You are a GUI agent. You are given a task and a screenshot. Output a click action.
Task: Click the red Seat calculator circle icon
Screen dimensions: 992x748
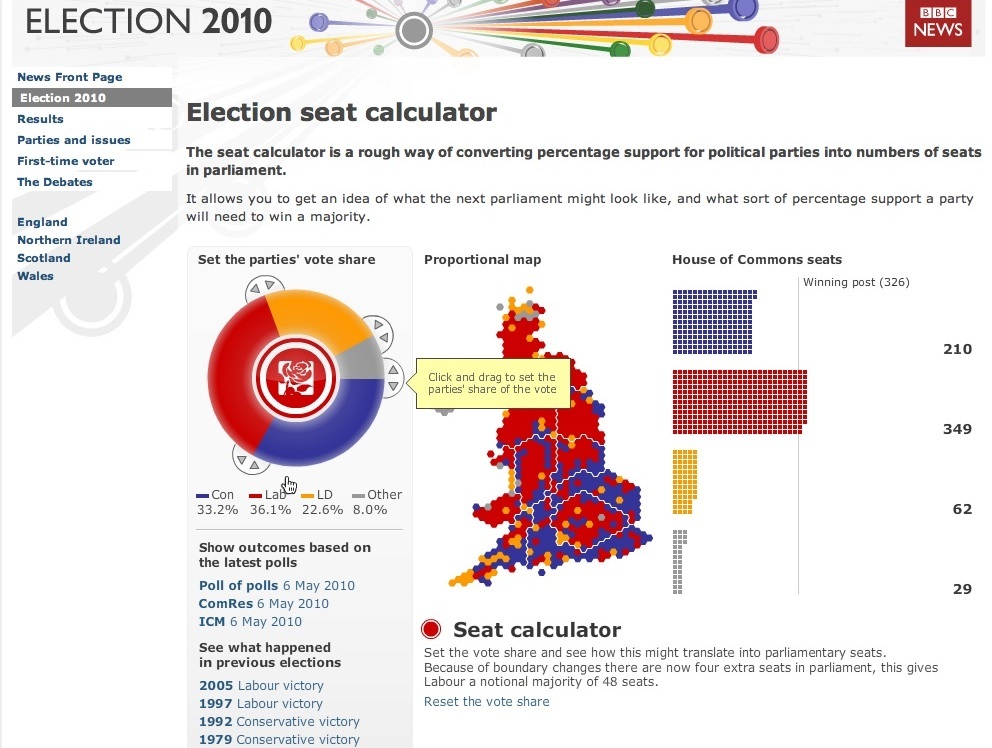431,629
